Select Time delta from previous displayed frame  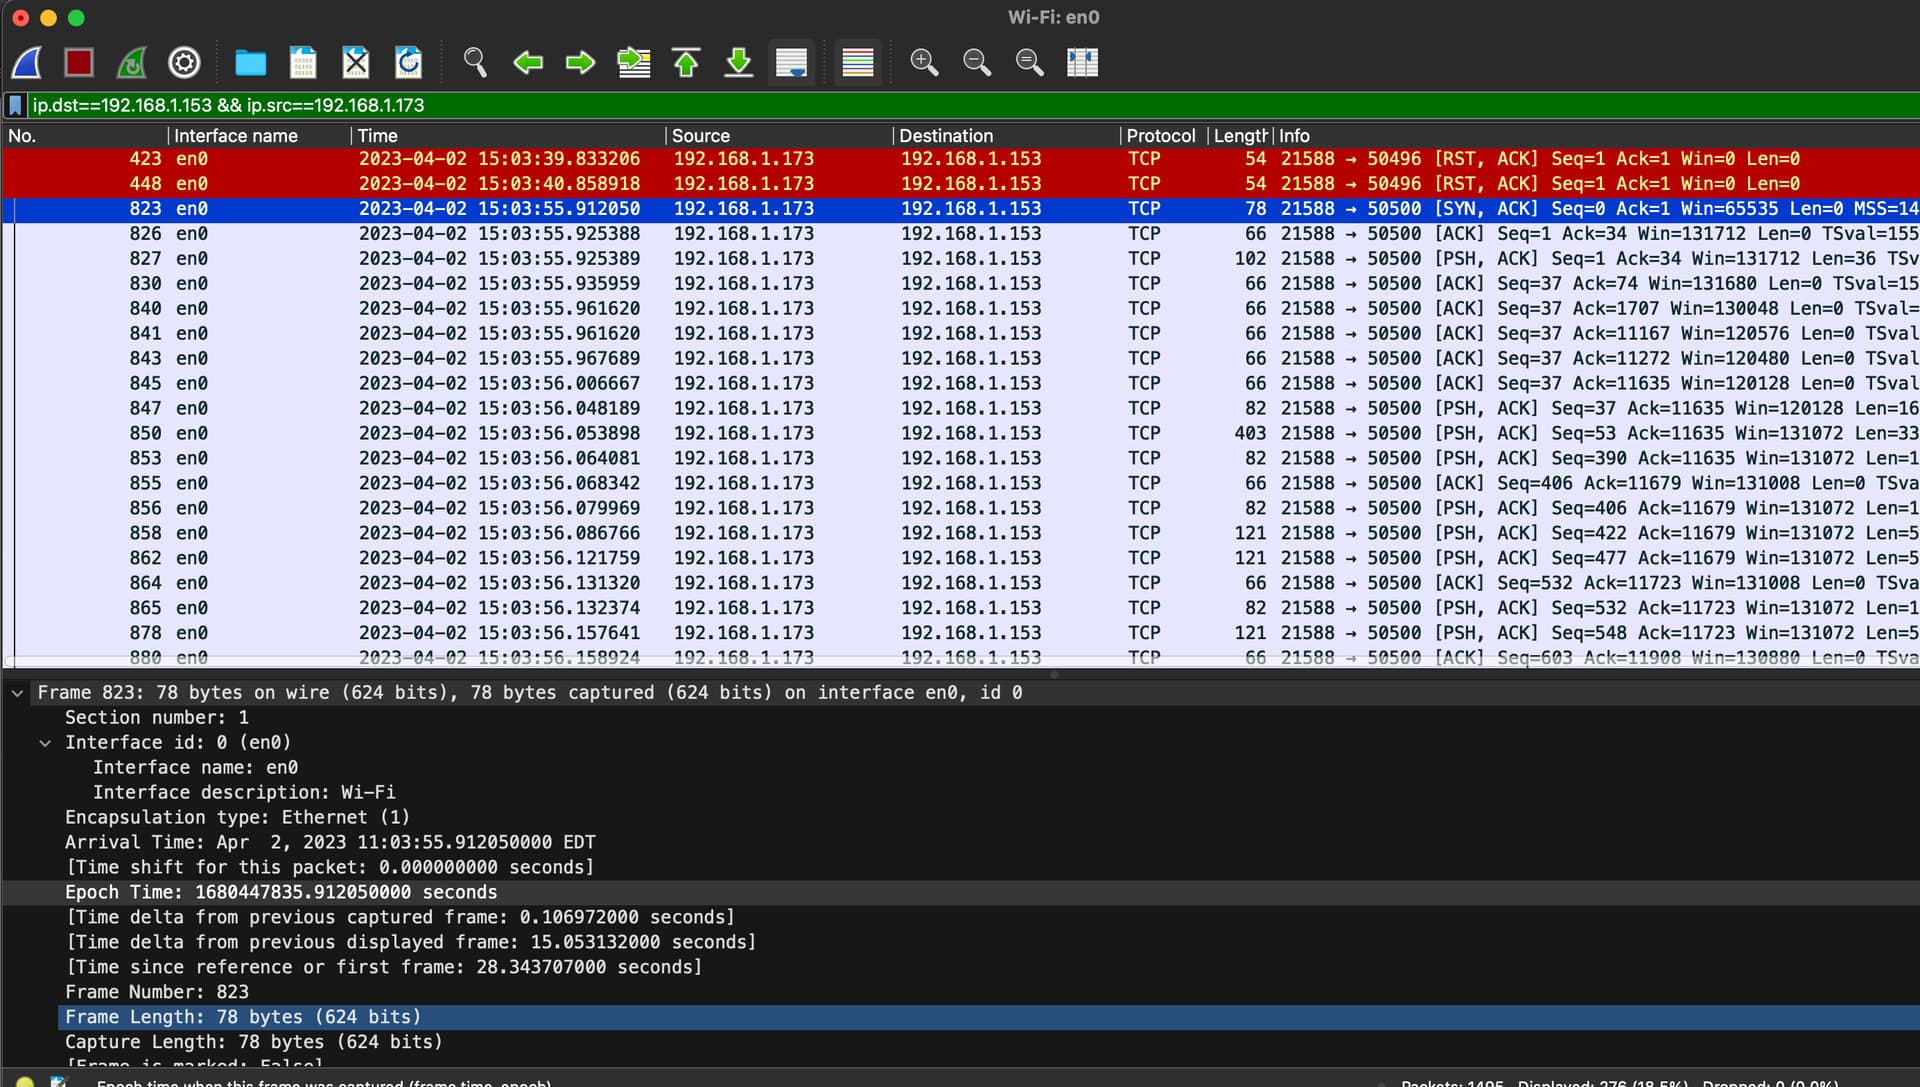[411, 943]
